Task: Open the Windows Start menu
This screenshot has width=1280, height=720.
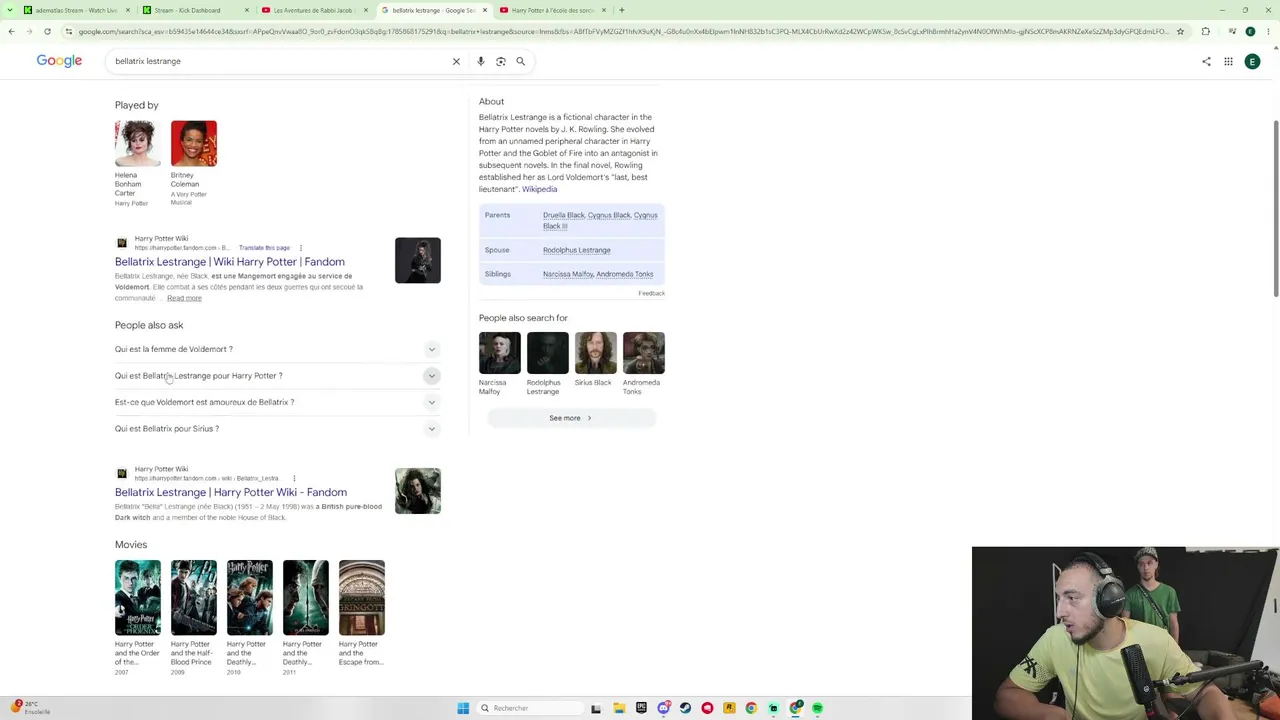Action: coord(463,708)
